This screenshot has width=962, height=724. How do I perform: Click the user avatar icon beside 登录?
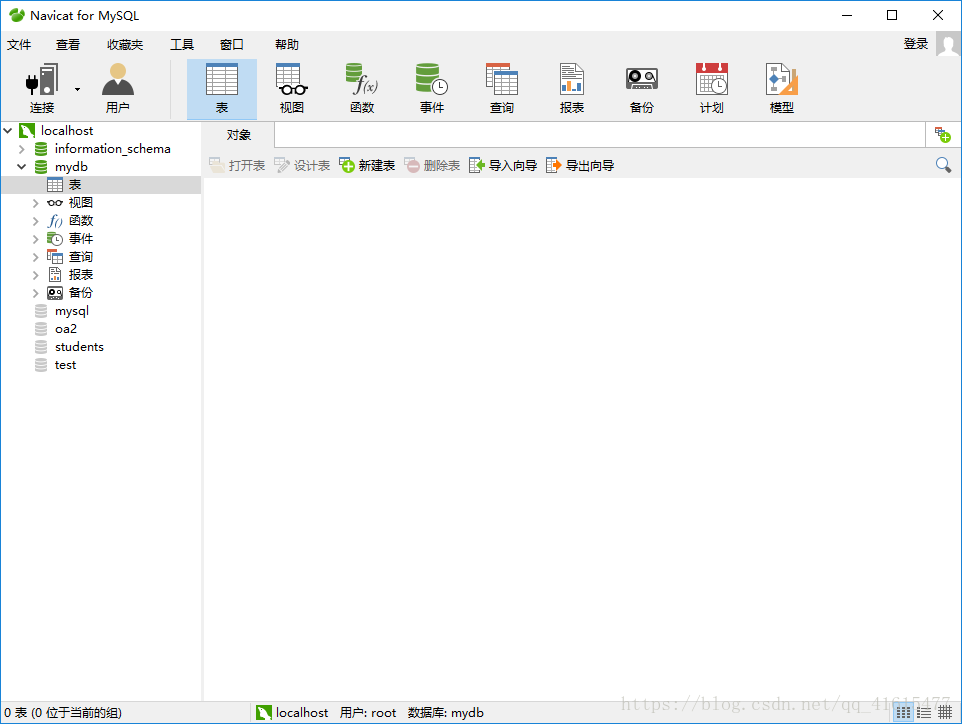click(948, 44)
